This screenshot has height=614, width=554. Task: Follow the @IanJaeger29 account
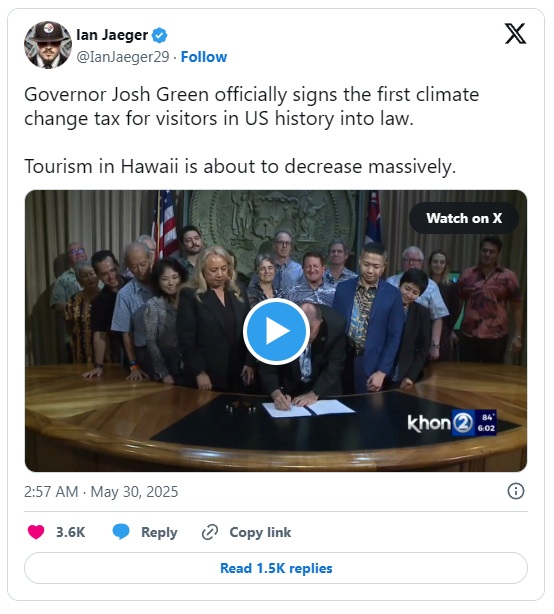[x=204, y=57]
